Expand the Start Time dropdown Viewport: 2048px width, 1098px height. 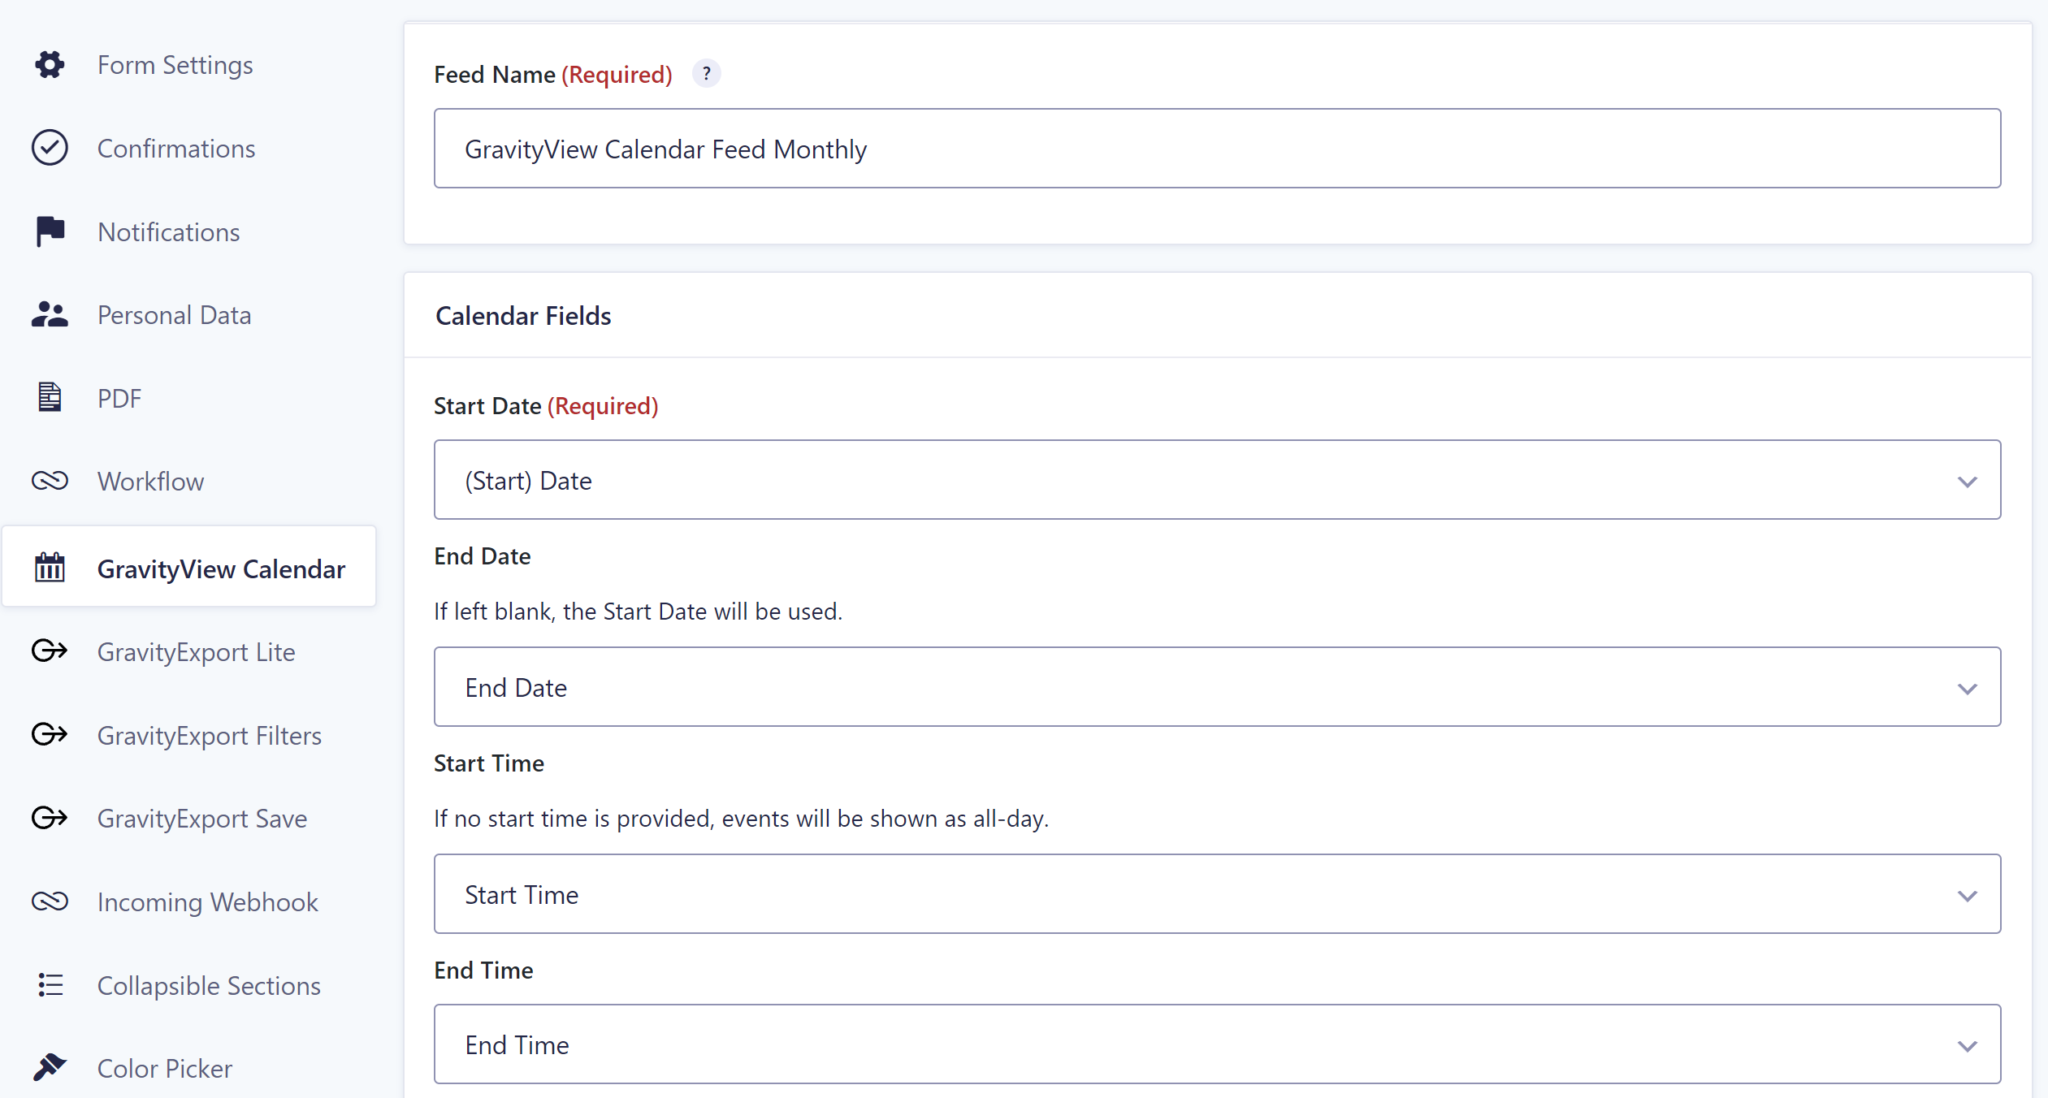1217,894
